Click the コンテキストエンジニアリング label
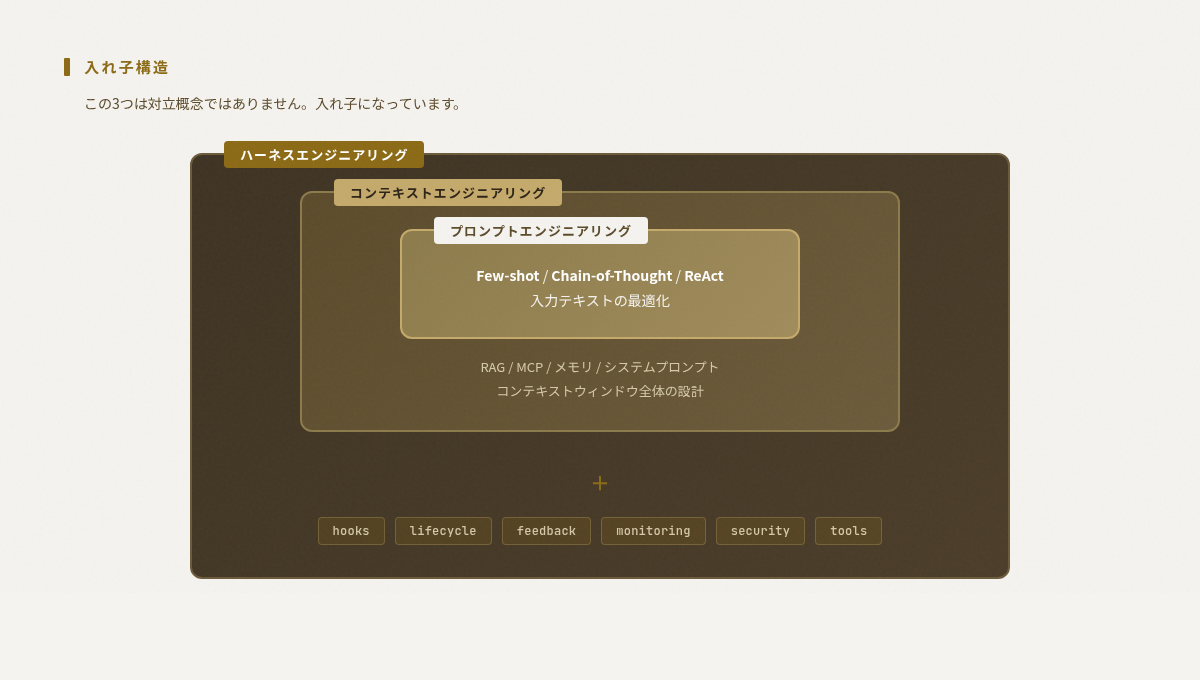Image resolution: width=1200 pixels, height=680 pixels. [x=448, y=193]
